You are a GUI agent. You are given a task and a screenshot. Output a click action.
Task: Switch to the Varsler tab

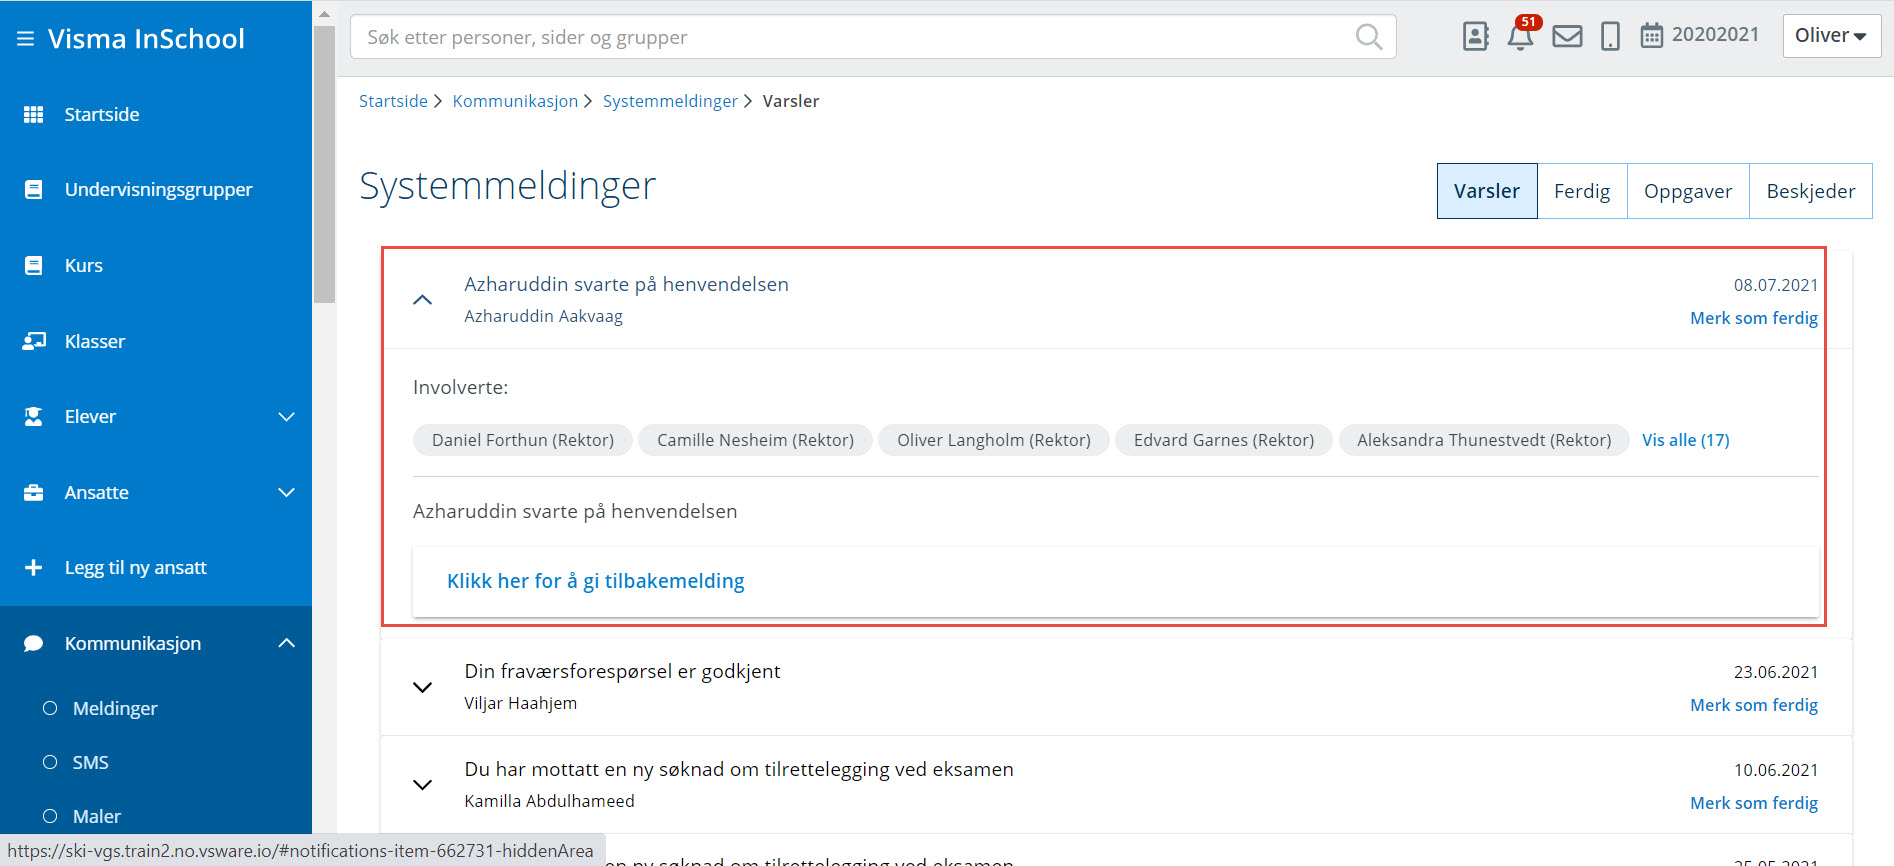[x=1487, y=191]
